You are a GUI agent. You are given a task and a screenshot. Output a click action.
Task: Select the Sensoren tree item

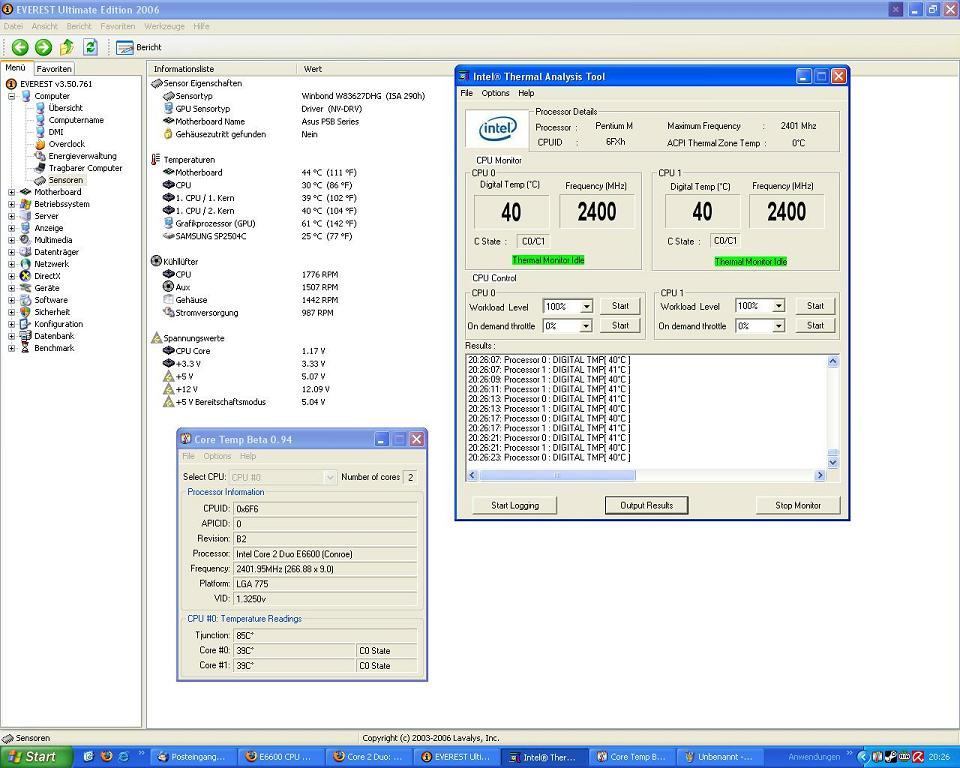click(66, 180)
